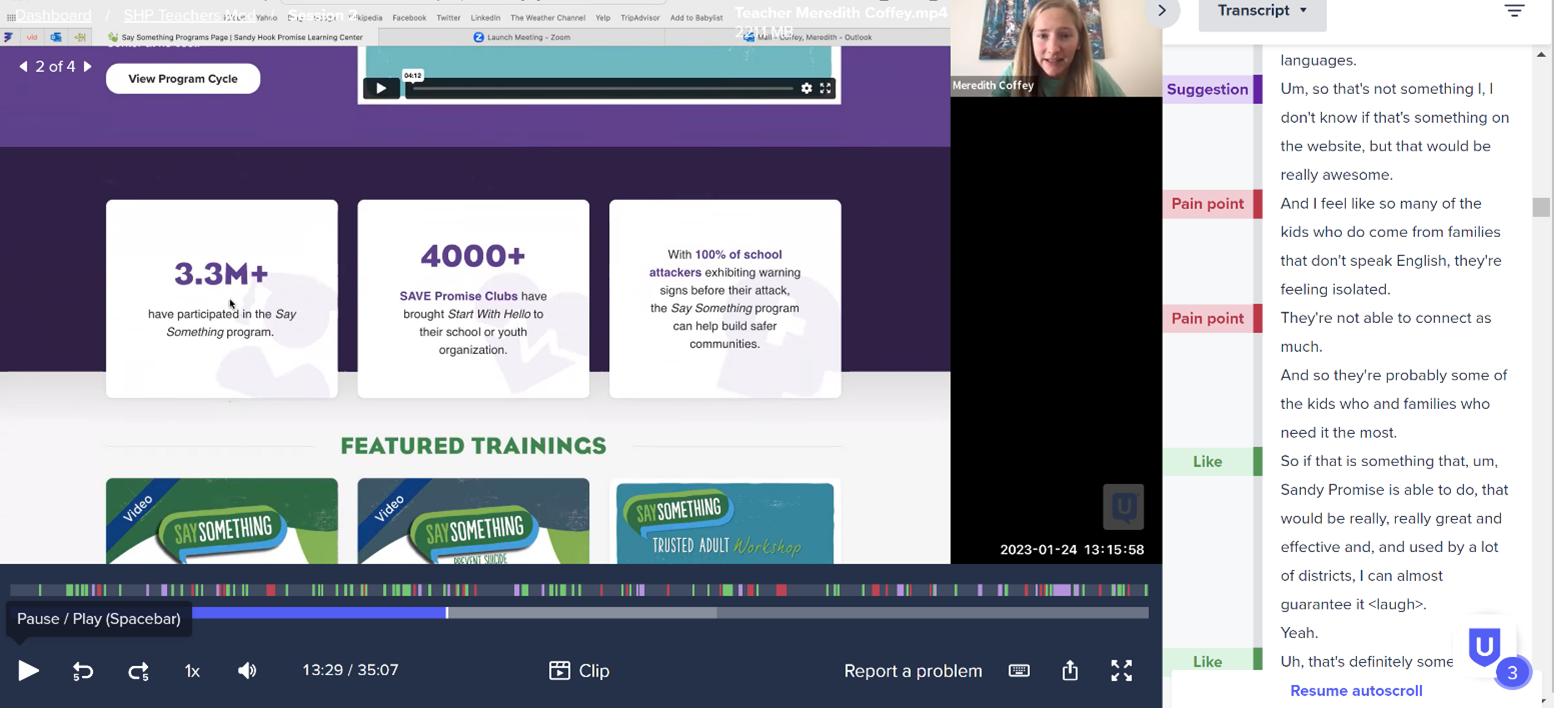
Task: Click transcript text 'And so they're probably some'
Action: [x=1394, y=404]
